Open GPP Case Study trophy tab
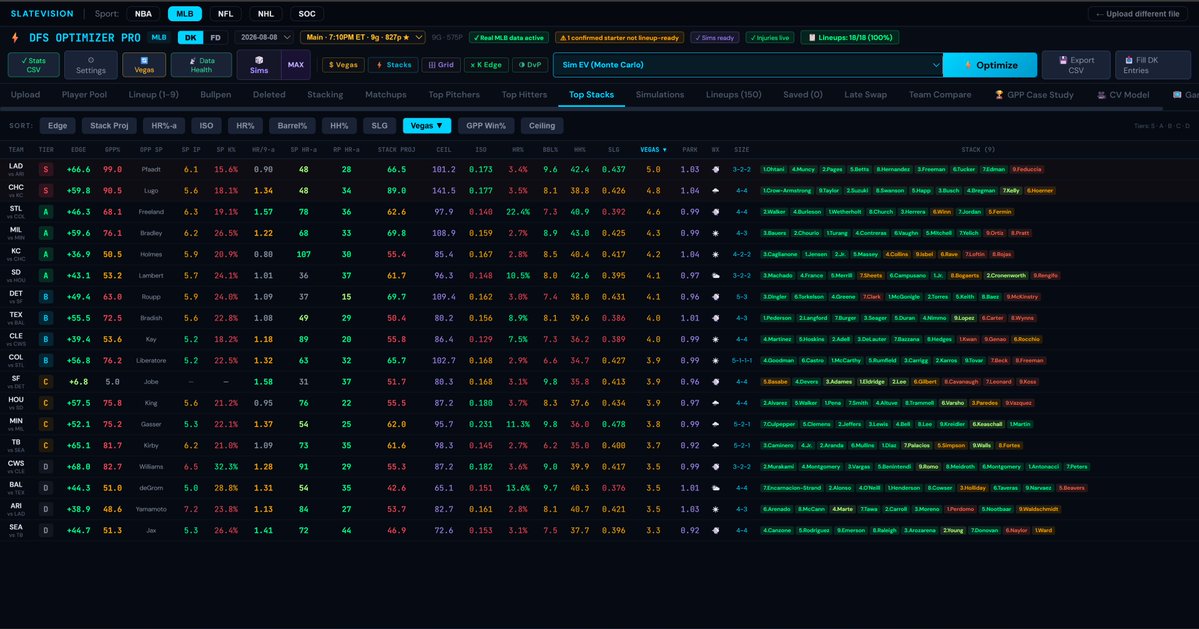This screenshot has height=629, width=1199. tap(1034, 95)
